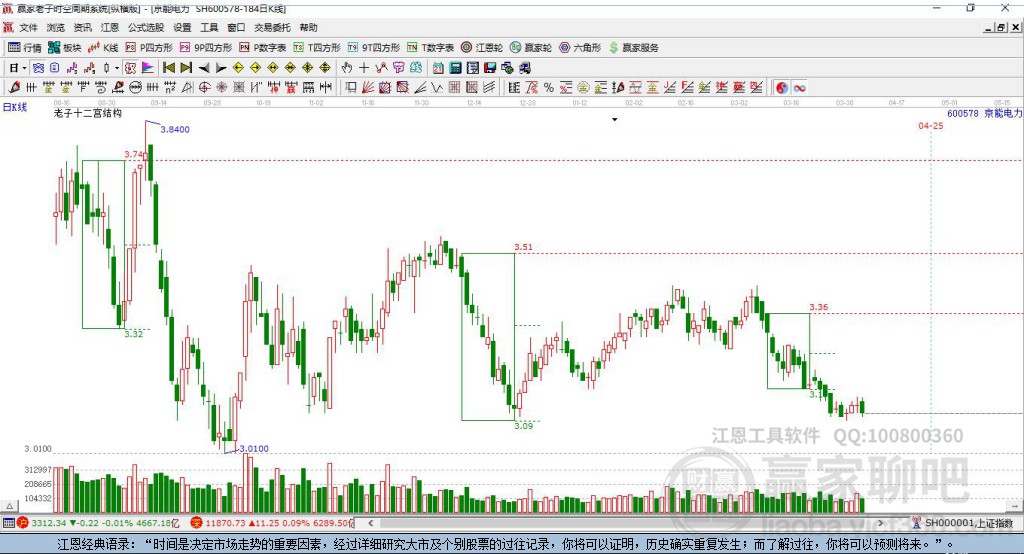Open the 江恩轮 Gann wheel
Viewport: 1024px width, 554px height.
482,48
